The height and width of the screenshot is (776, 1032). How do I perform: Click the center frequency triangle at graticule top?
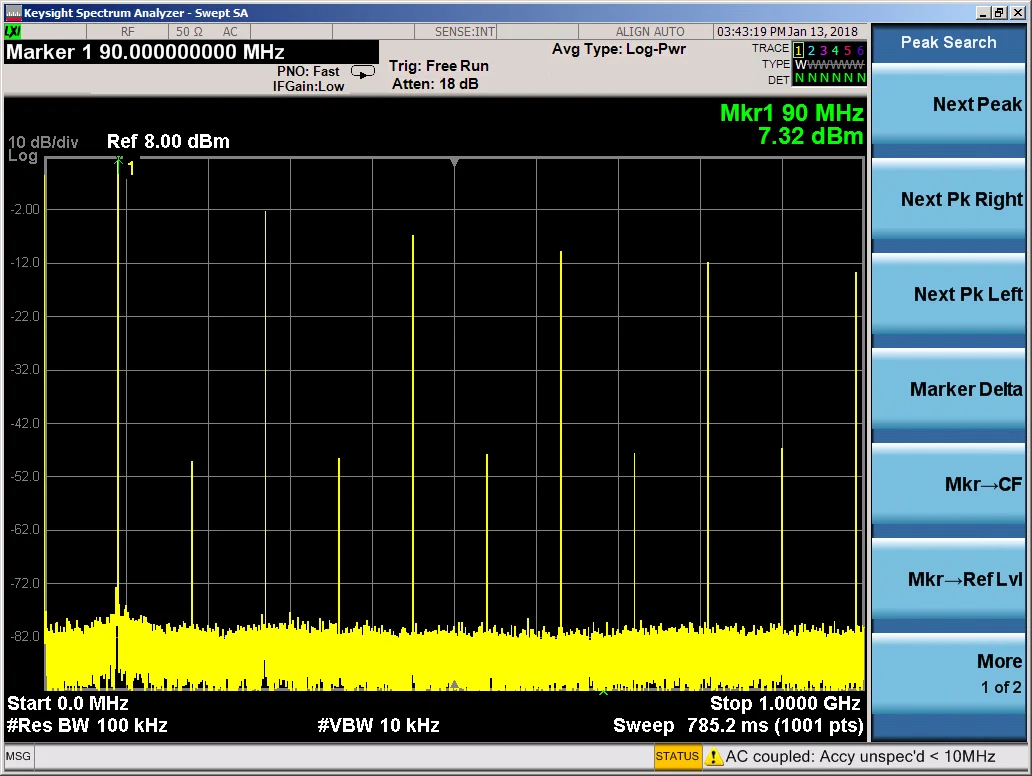pyautogui.click(x=454, y=162)
